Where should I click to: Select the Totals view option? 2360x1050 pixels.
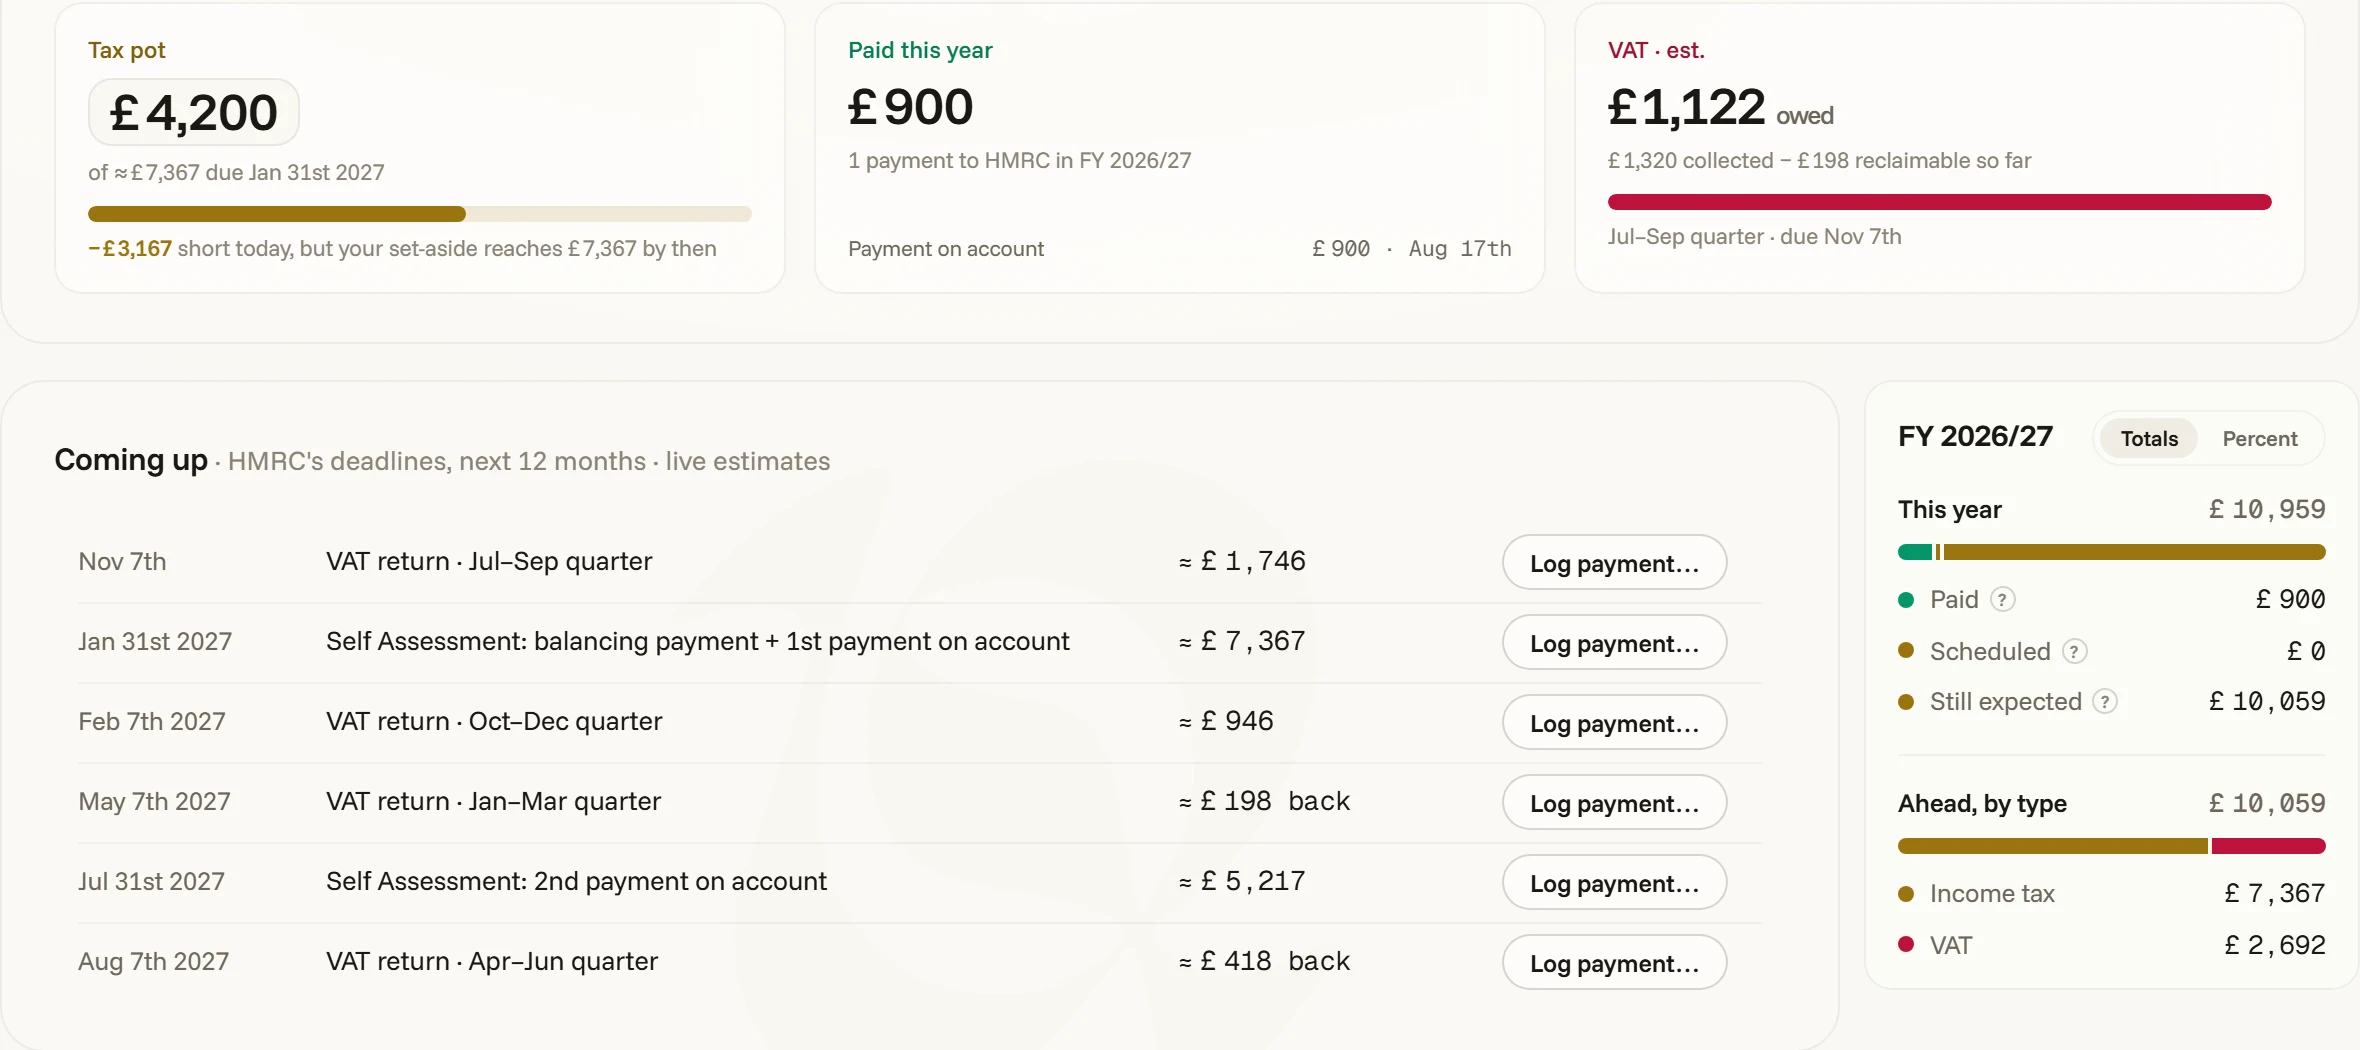2149,438
